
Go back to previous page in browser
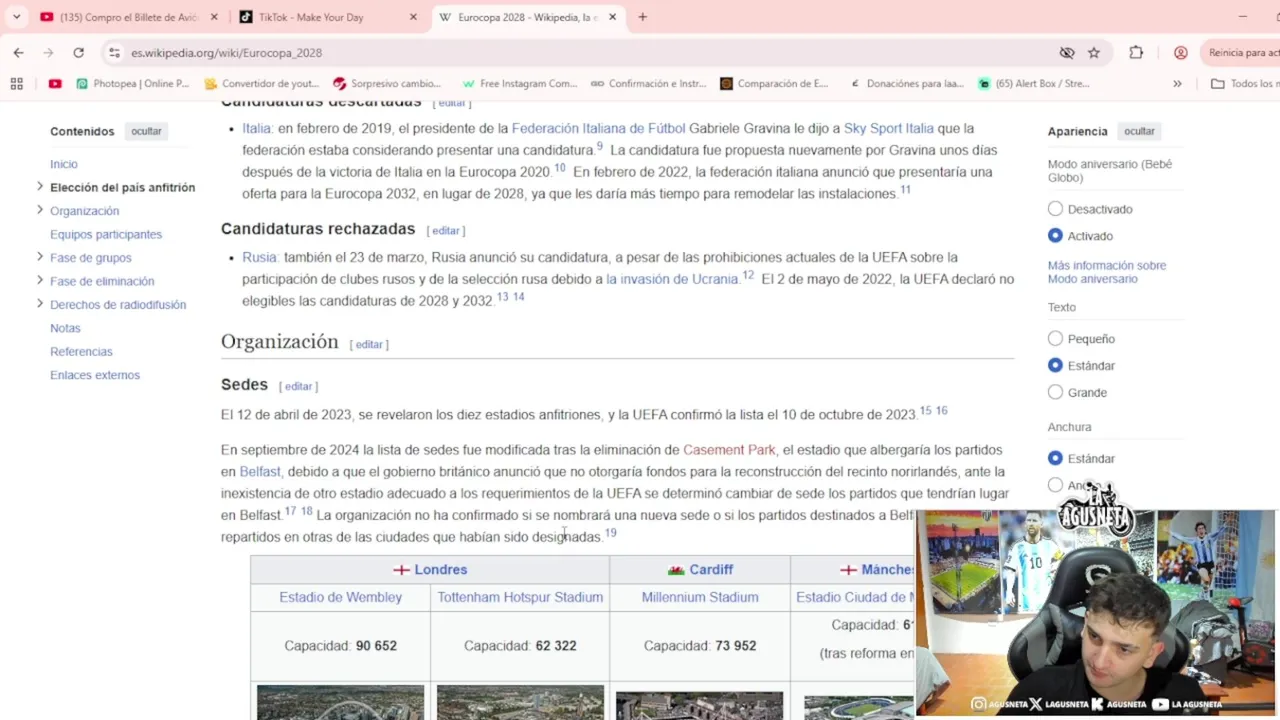[x=18, y=53]
